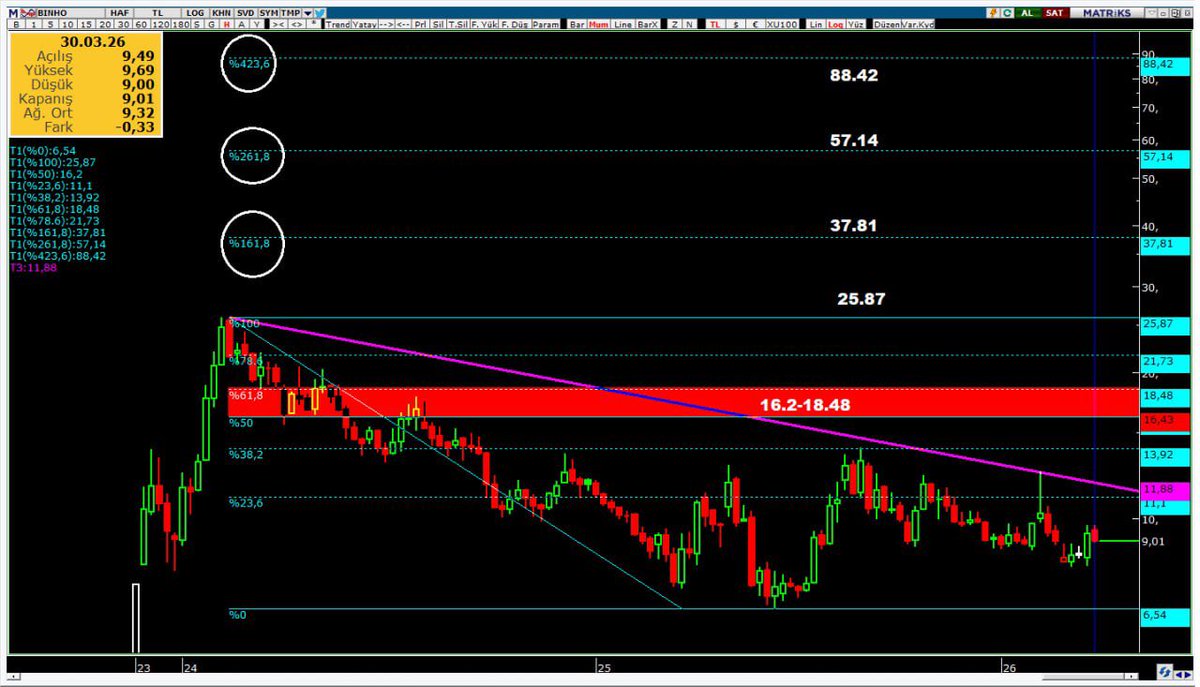Click the Düzen button
This screenshot has height=687, width=1200.
(886, 24)
